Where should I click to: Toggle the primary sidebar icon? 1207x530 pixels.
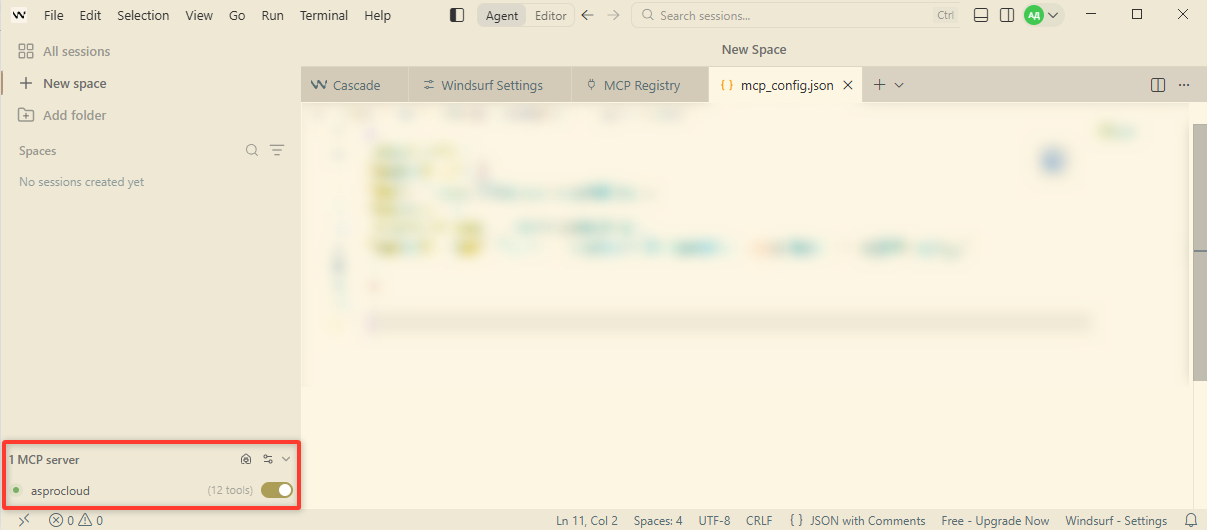coord(457,15)
